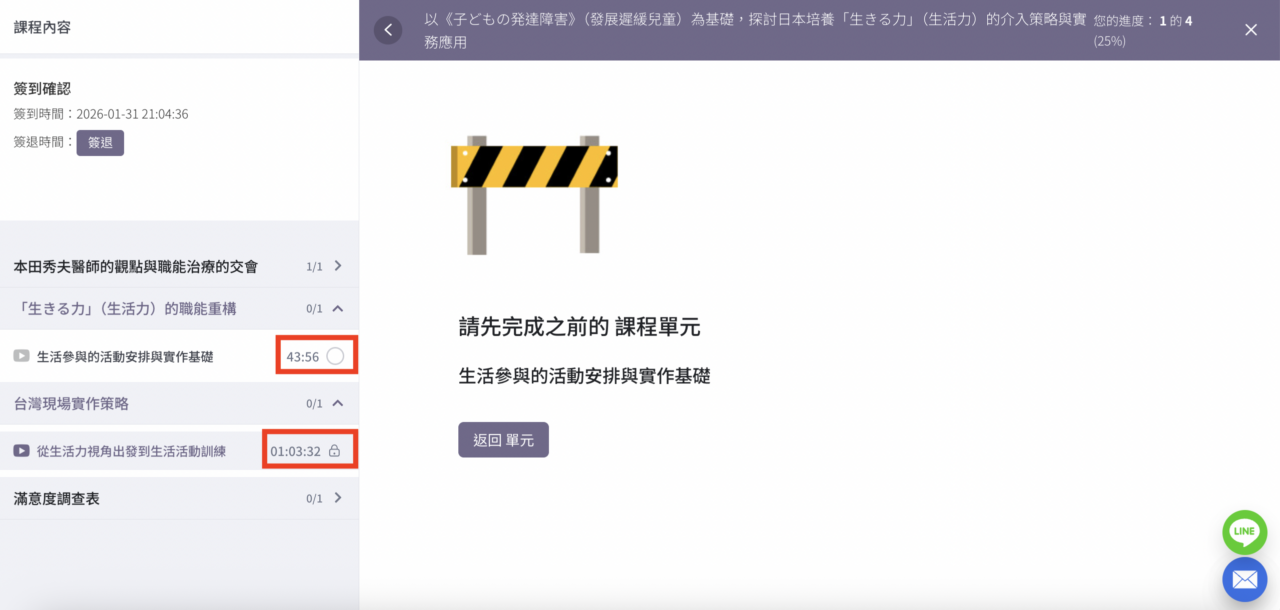Click the 課程內容 panel heading
Viewport: 1280px width, 610px height.
coord(42,27)
